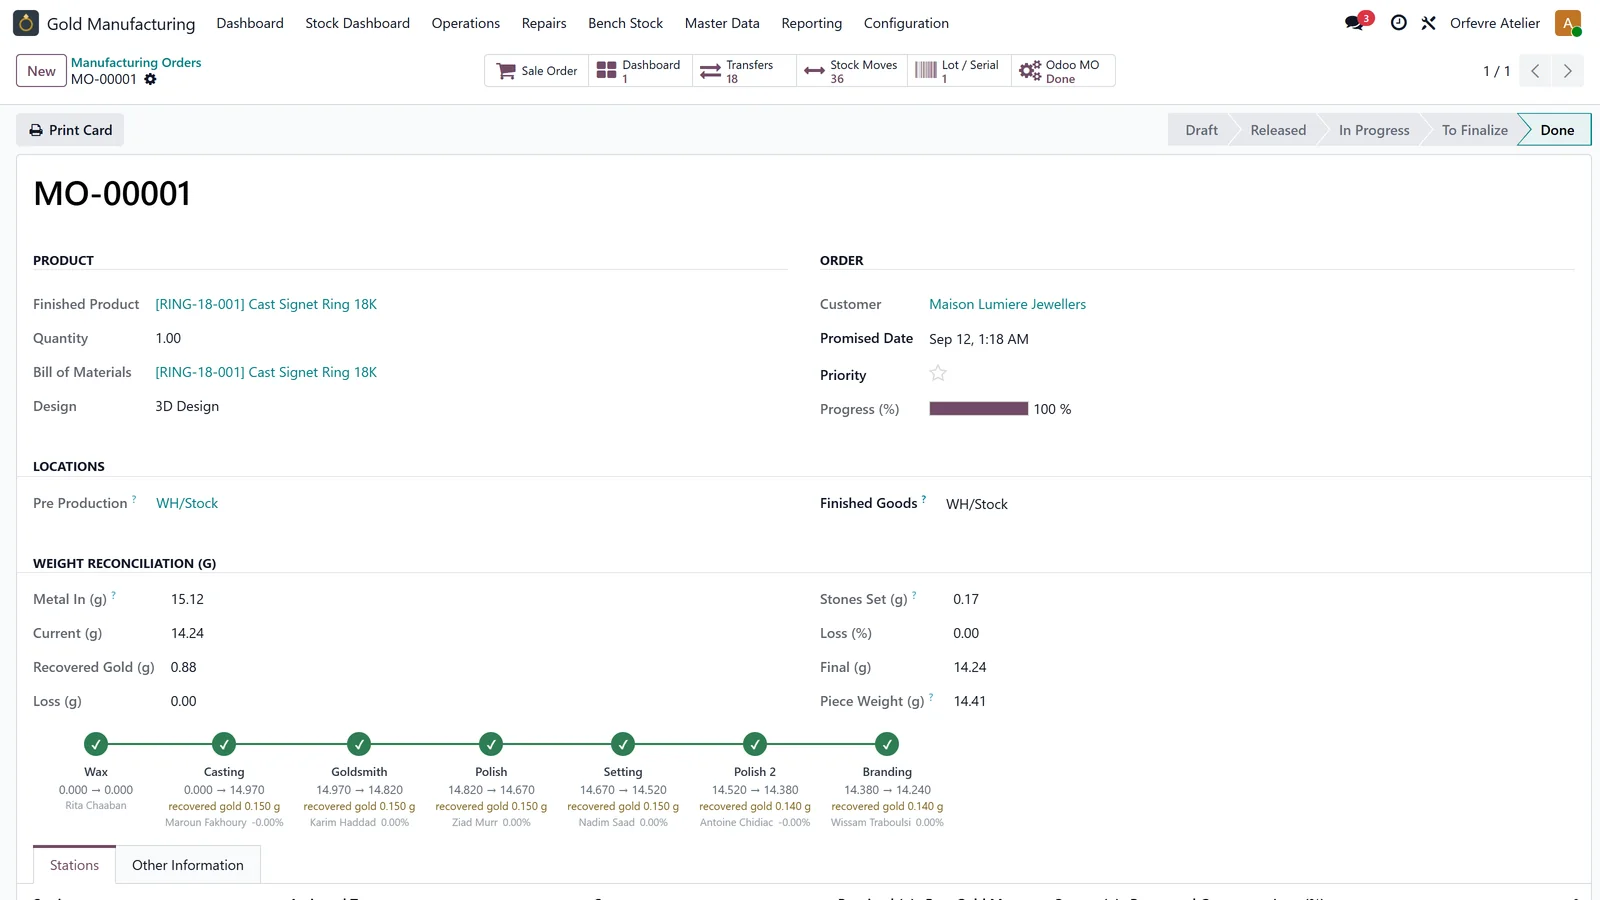Screen dimensions: 1600x900
Task: Open the Operations menu
Action: 466,23
